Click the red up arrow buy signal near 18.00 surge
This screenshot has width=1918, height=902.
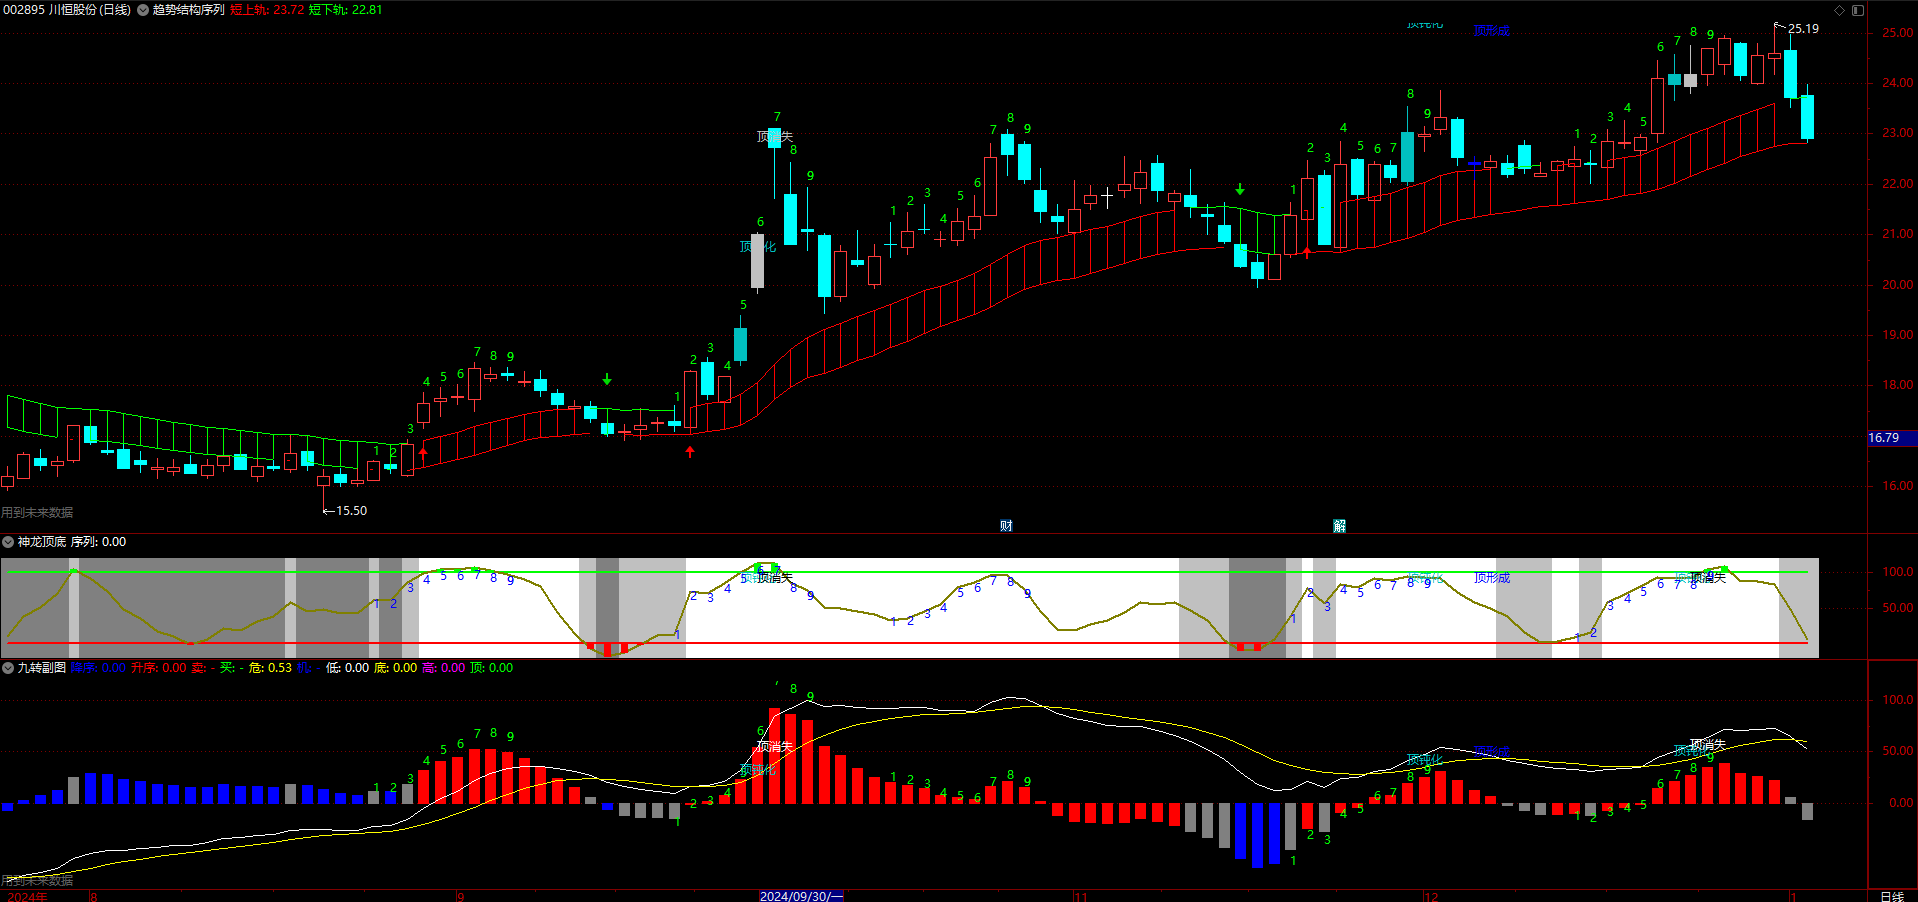pos(690,452)
